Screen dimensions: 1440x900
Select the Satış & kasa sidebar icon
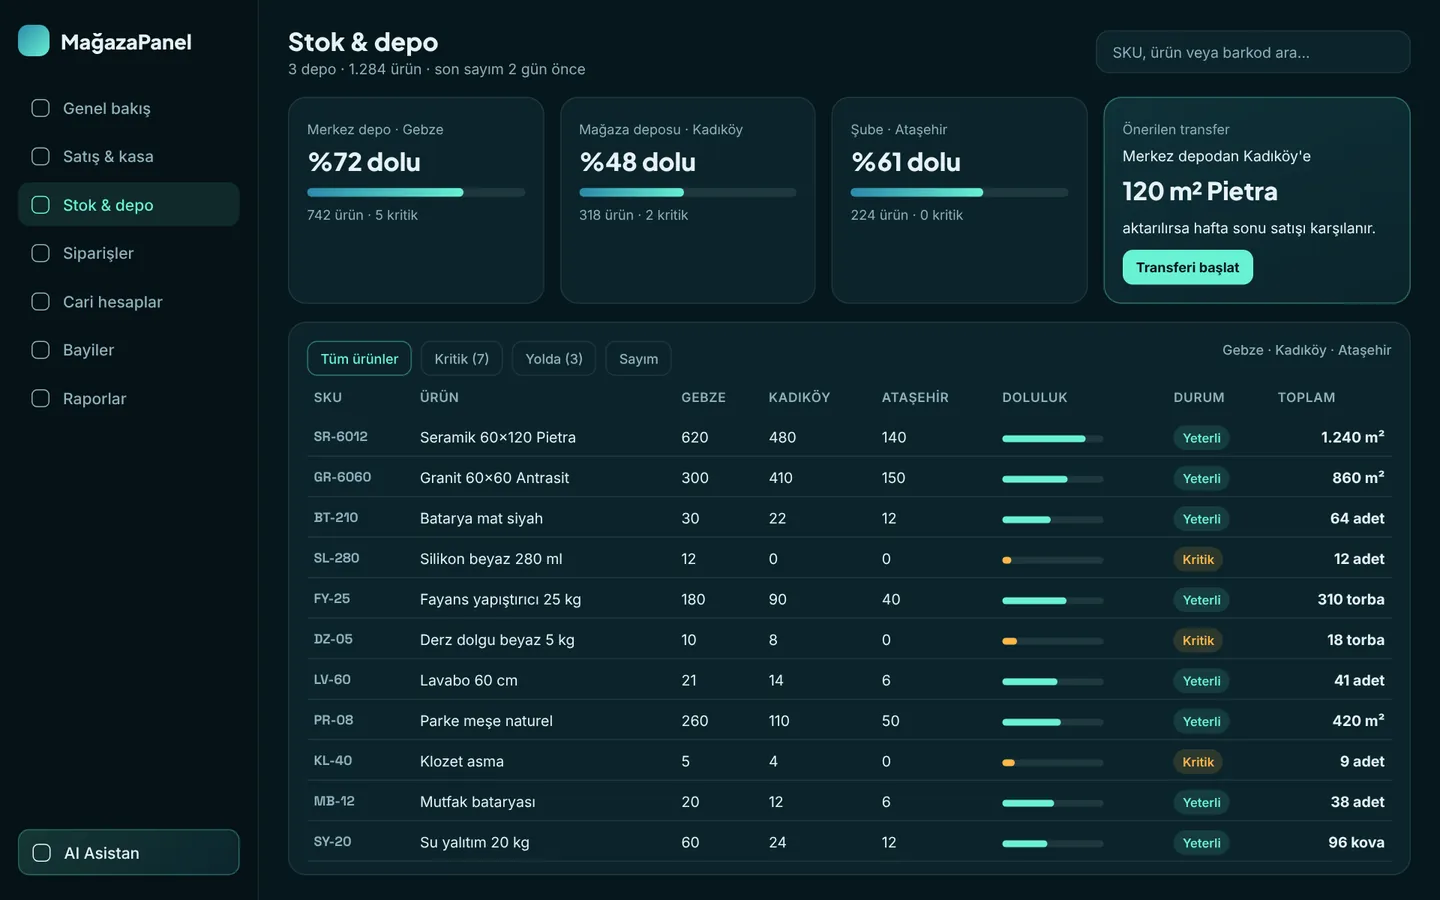tap(41, 156)
